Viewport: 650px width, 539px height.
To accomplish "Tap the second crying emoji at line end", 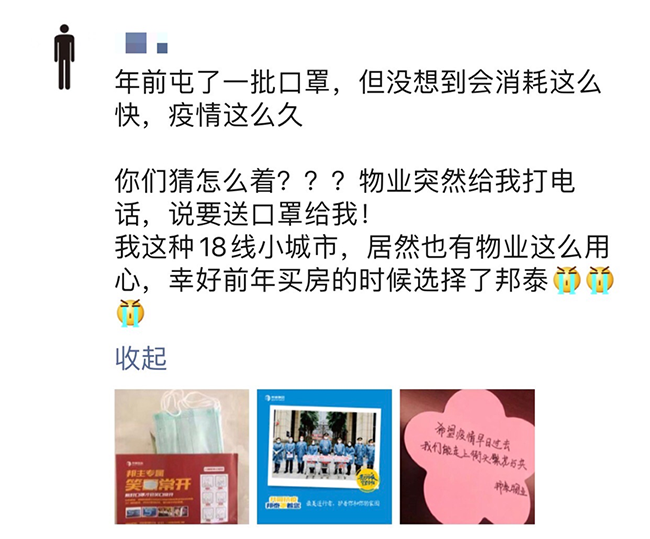I will pos(599,281).
